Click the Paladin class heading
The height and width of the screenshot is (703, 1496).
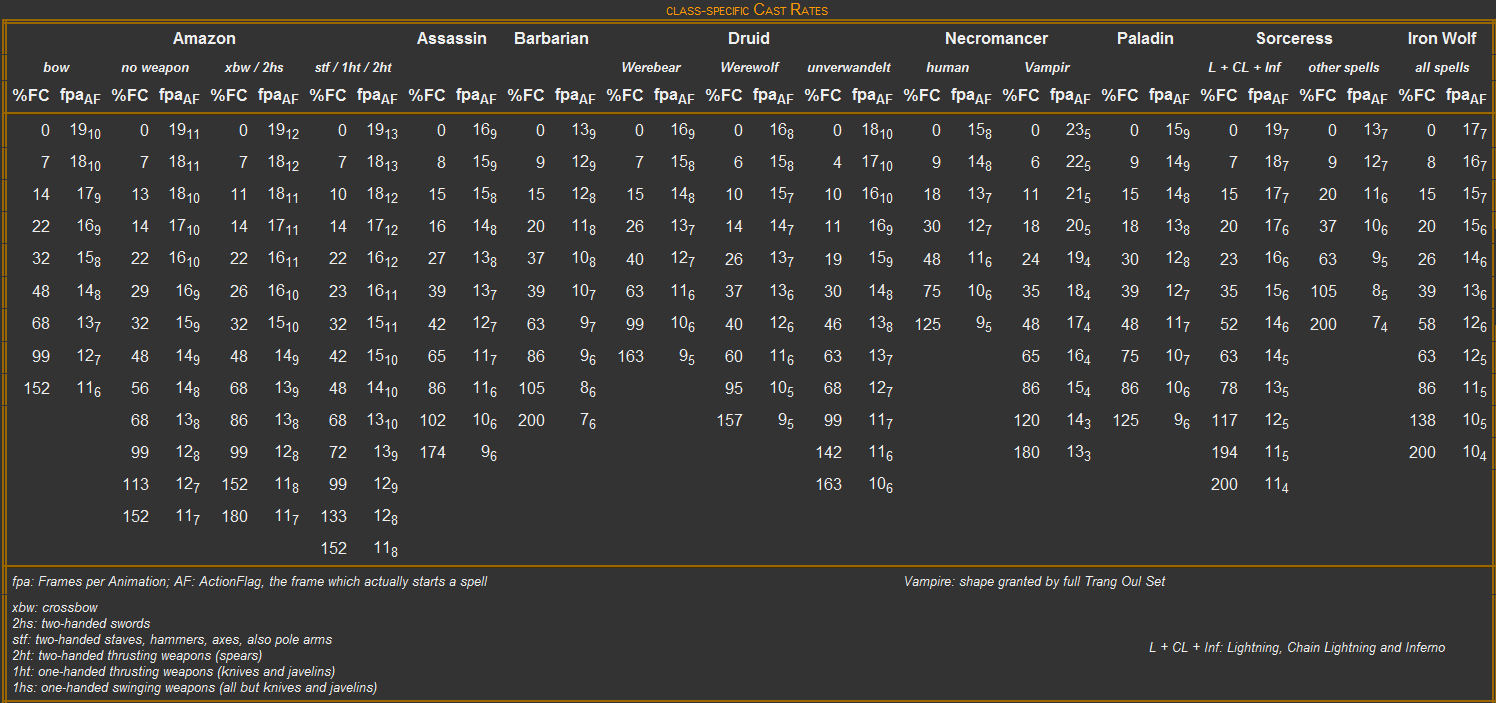click(x=1145, y=39)
